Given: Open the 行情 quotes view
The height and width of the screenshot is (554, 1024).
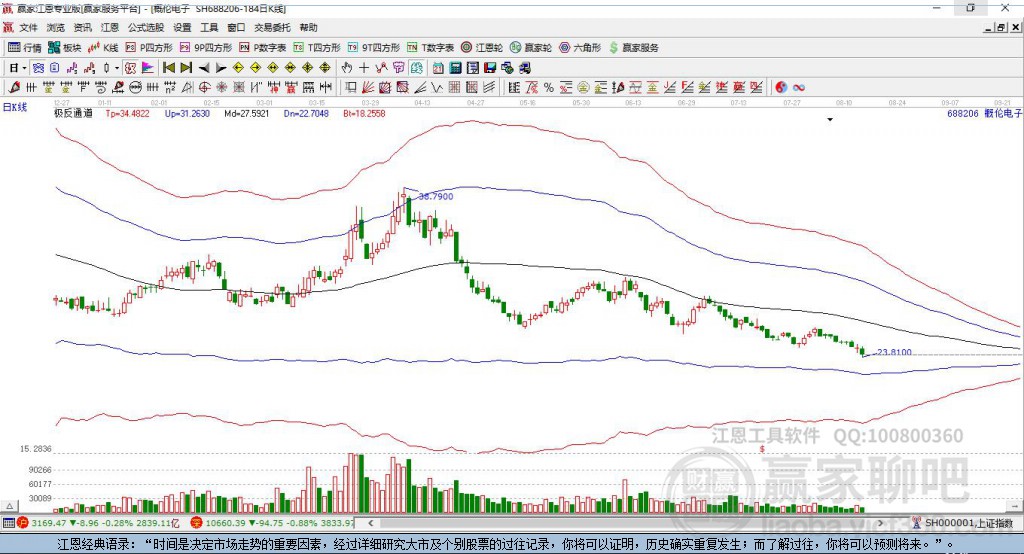Looking at the screenshot, I should coord(25,47).
